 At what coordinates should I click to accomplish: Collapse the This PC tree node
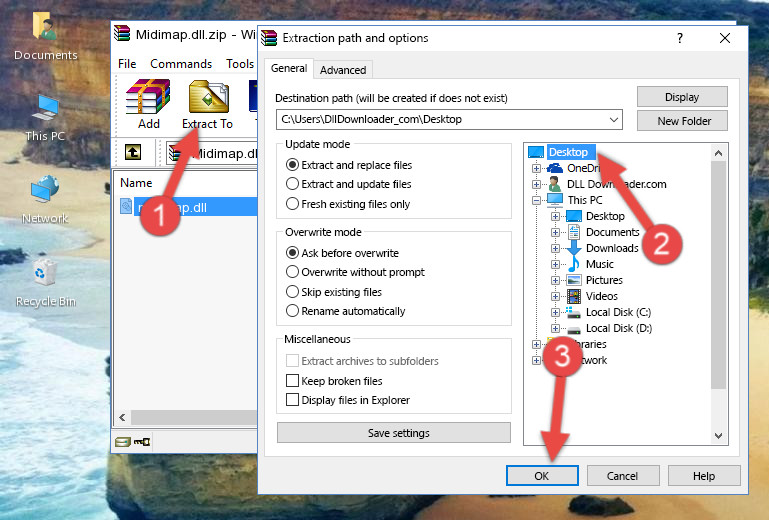point(537,200)
